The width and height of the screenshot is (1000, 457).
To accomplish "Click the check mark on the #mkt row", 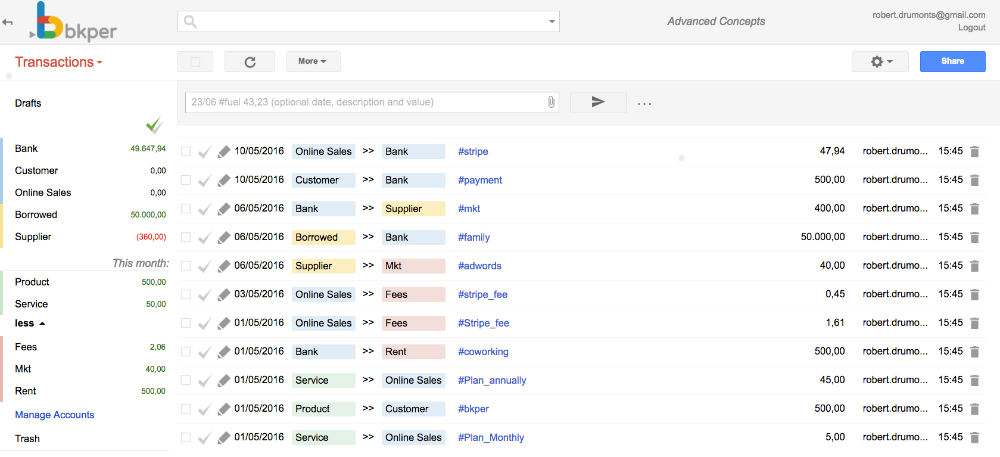I will tap(204, 208).
